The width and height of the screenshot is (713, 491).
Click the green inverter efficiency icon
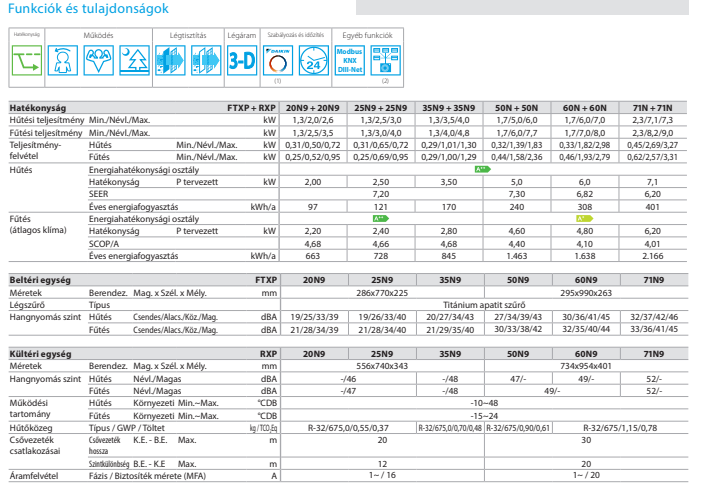click(27, 60)
